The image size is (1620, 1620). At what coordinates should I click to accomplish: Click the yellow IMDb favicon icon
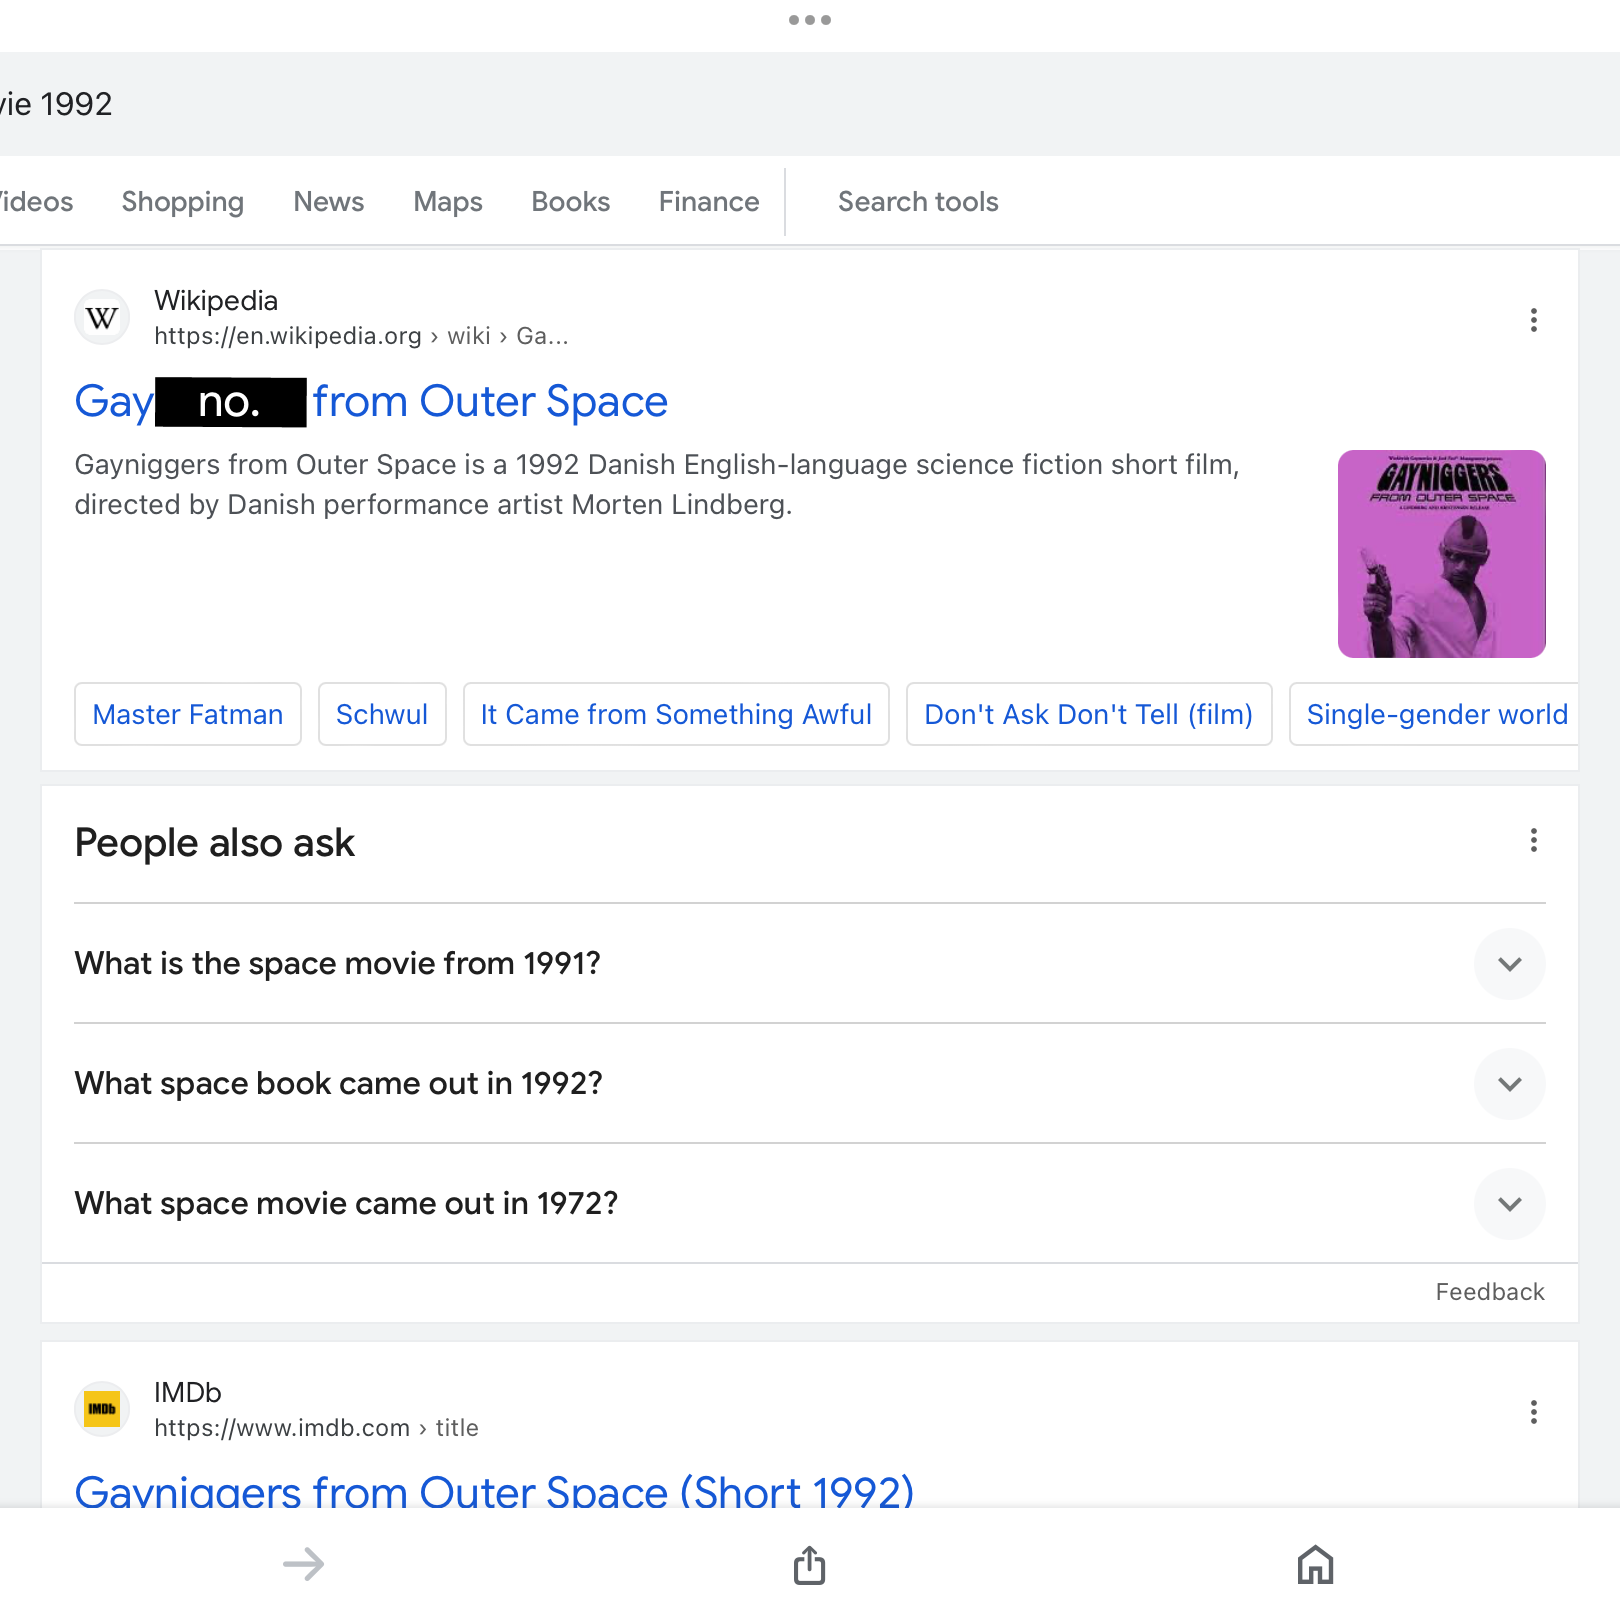102,1410
